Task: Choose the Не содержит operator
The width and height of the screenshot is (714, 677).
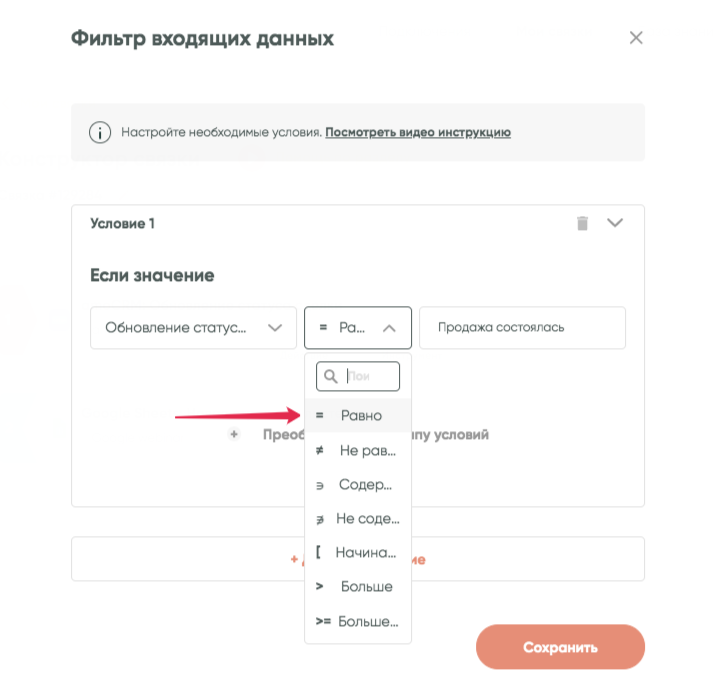Action: pyautogui.click(x=358, y=519)
